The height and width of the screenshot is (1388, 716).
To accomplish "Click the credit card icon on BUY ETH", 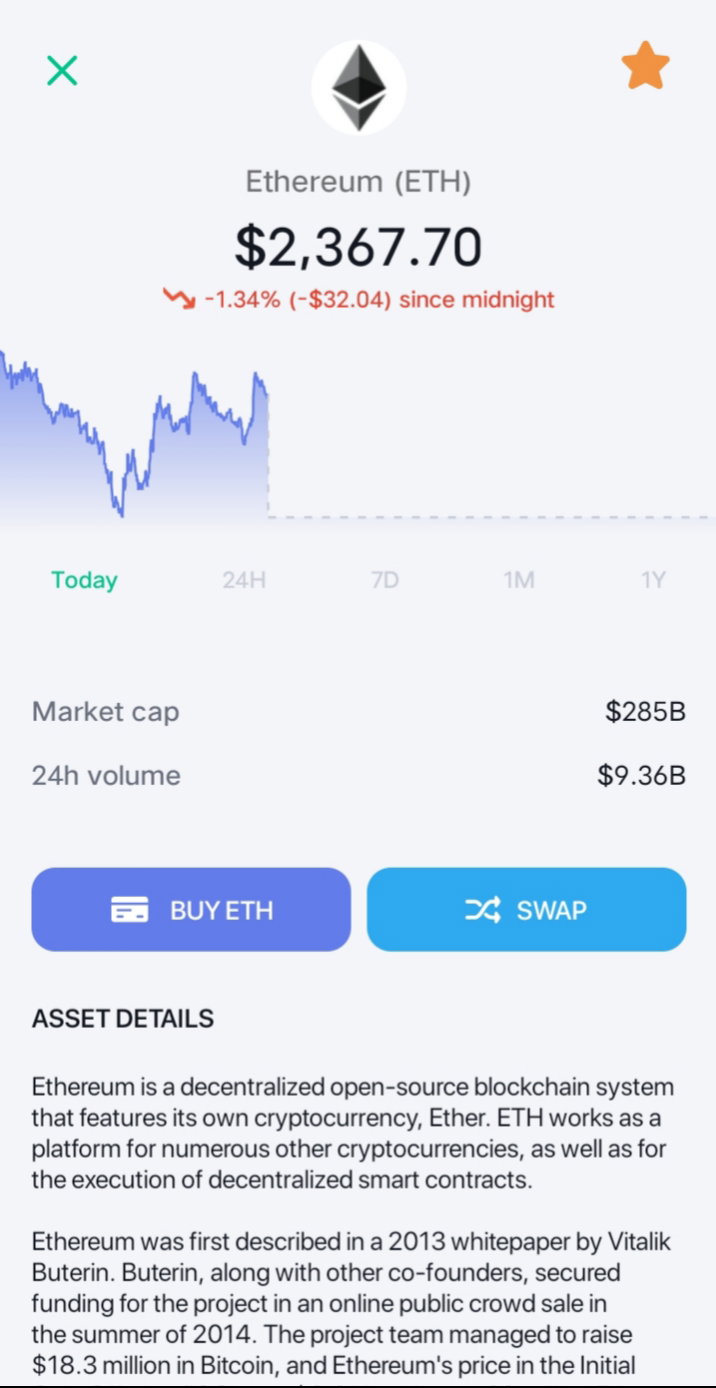I will 129,910.
